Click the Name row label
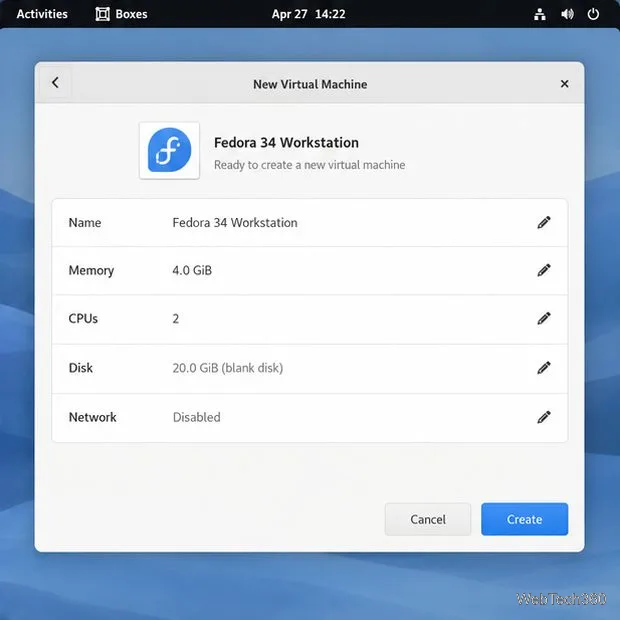Image resolution: width=620 pixels, height=620 pixels. pos(85,223)
